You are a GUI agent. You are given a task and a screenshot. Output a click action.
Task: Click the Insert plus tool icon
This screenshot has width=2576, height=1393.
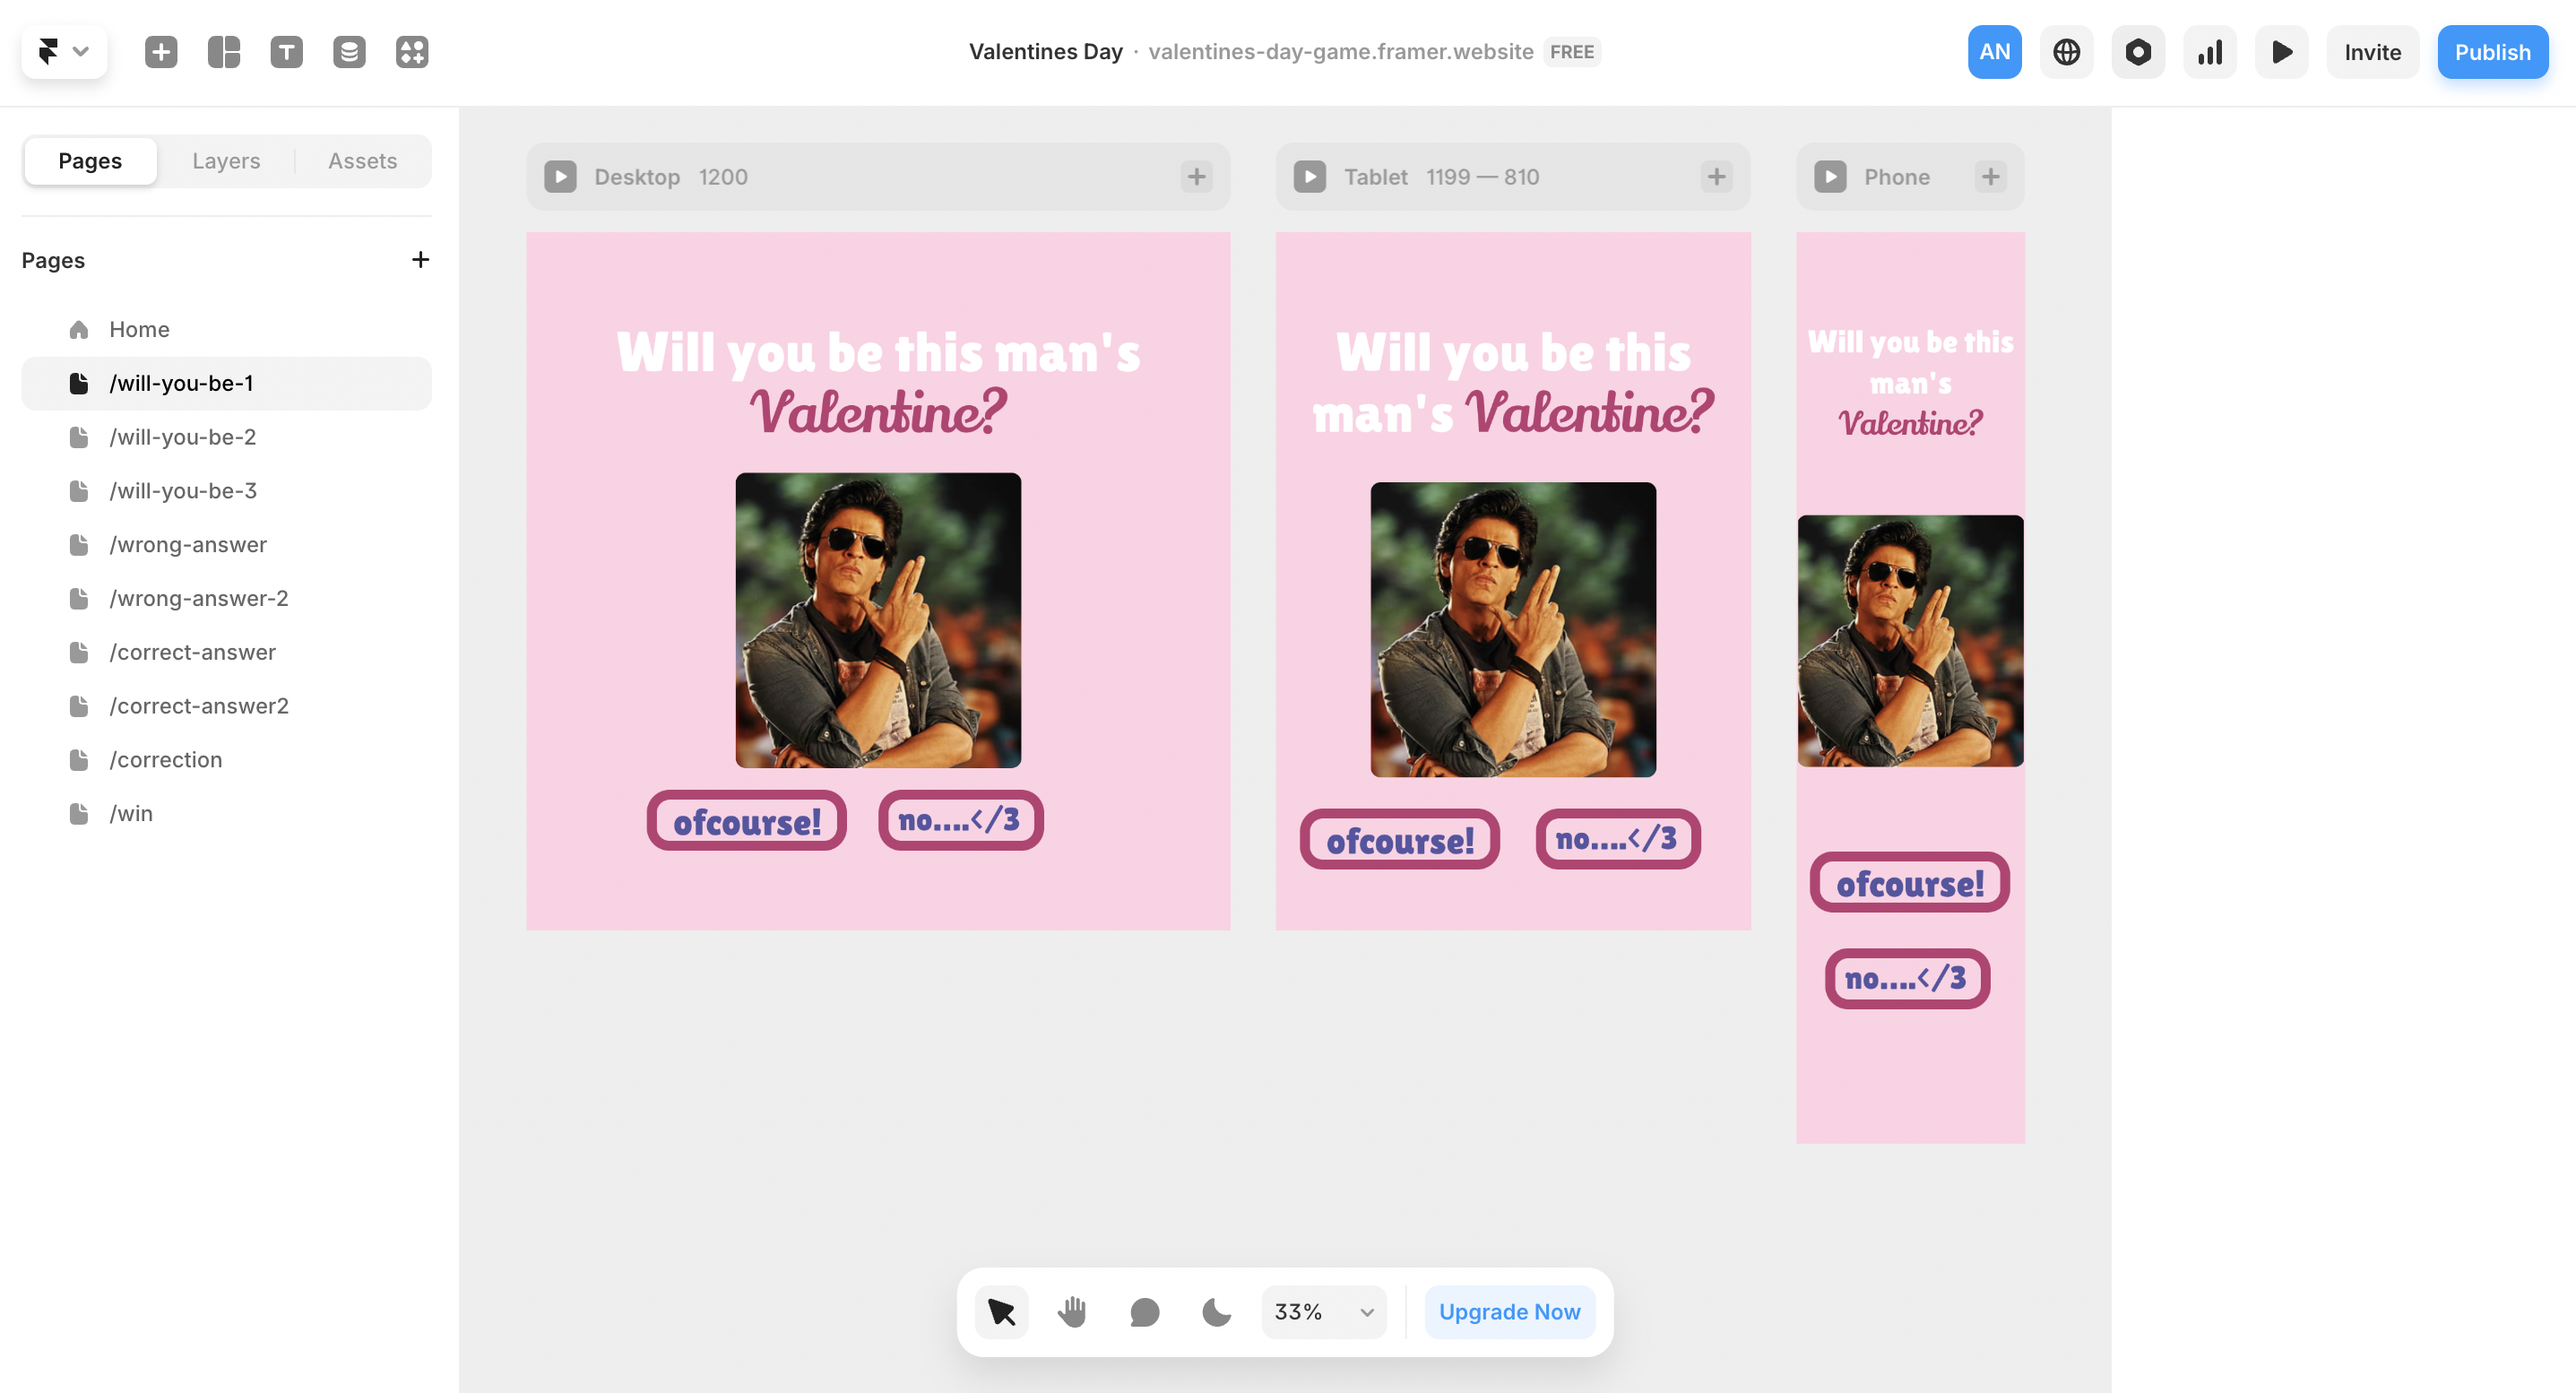(x=161, y=51)
